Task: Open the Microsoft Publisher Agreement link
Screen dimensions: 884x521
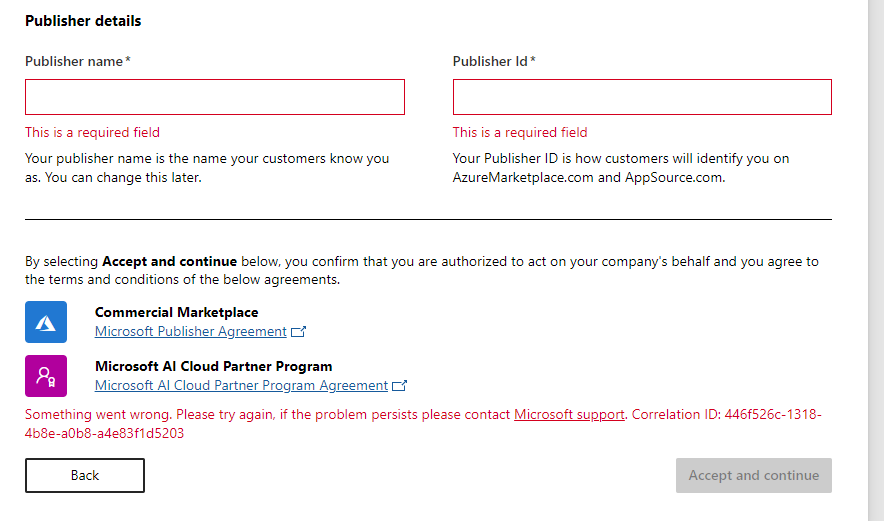Action: coord(191,332)
